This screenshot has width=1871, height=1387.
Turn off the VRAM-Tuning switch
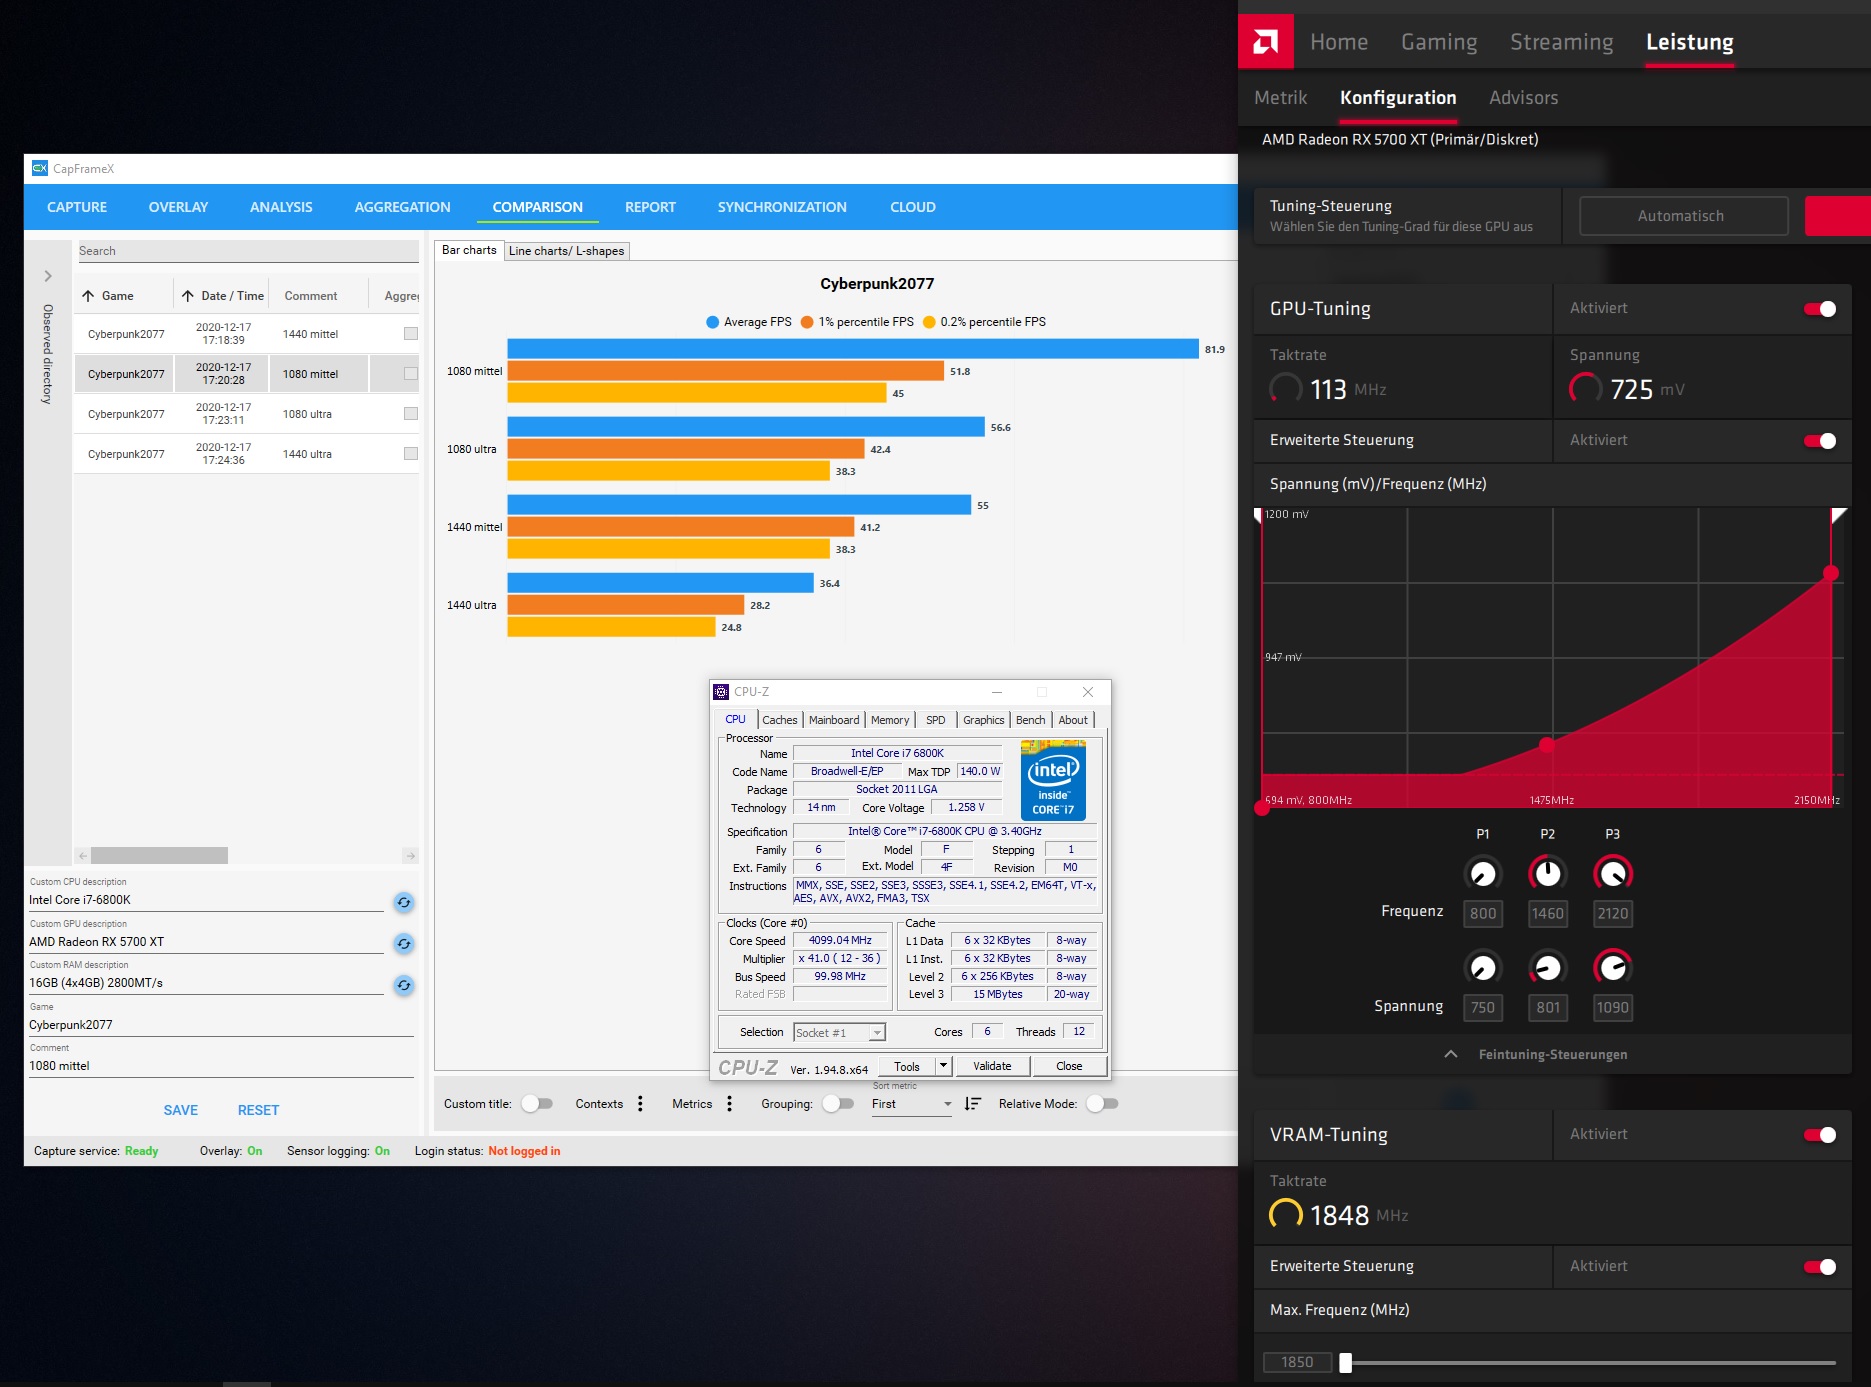(1820, 1135)
